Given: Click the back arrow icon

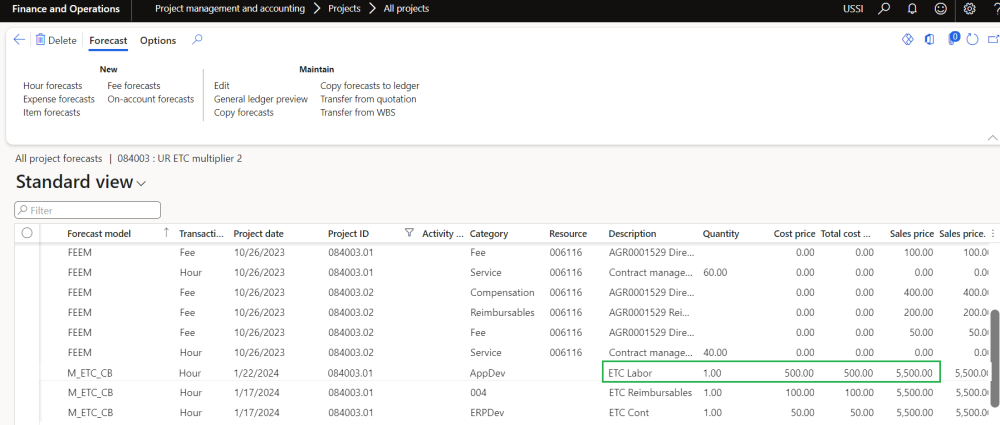Looking at the screenshot, I should pyautogui.click(x=19, y=40).
